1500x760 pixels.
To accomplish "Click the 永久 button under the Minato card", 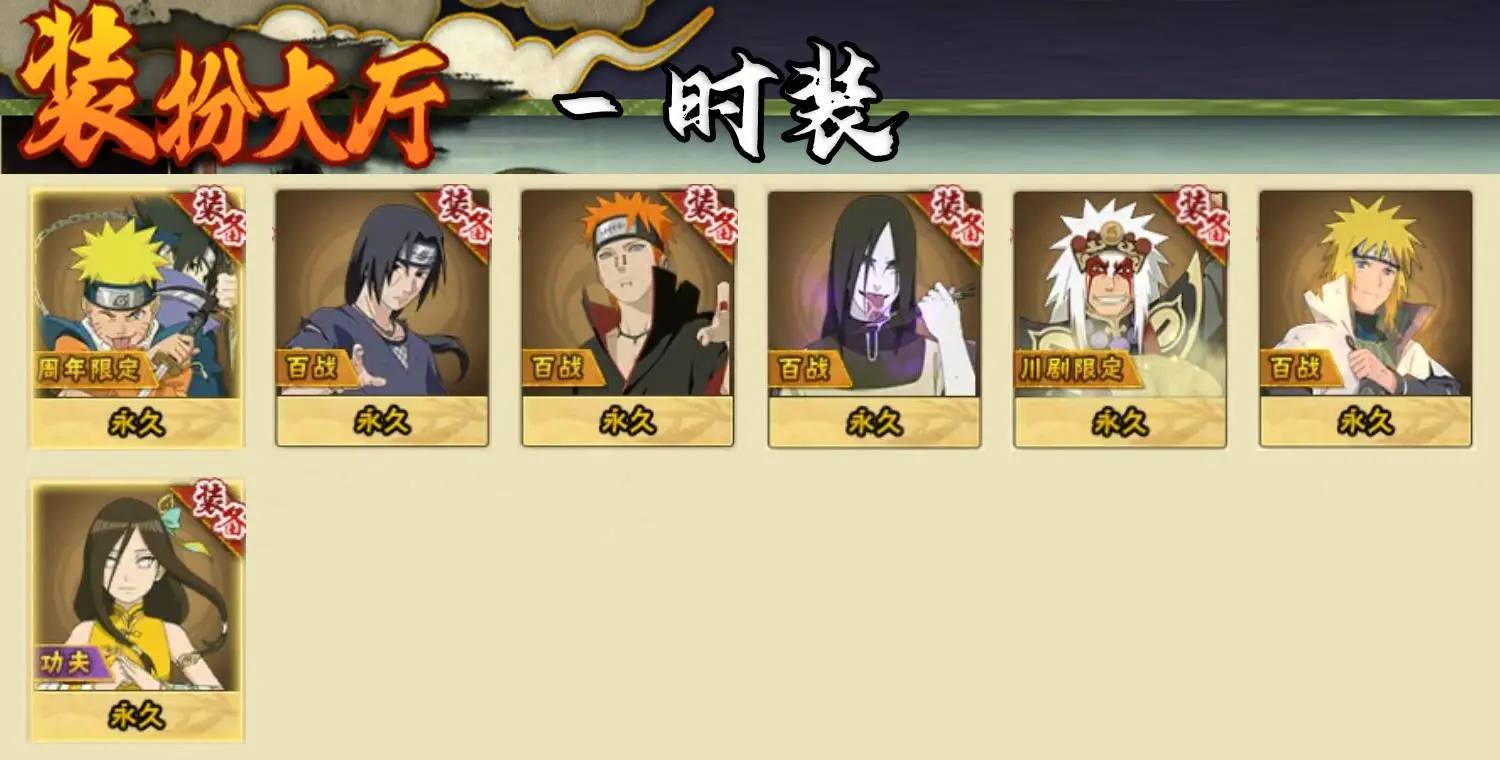I will coord(1366,422).
